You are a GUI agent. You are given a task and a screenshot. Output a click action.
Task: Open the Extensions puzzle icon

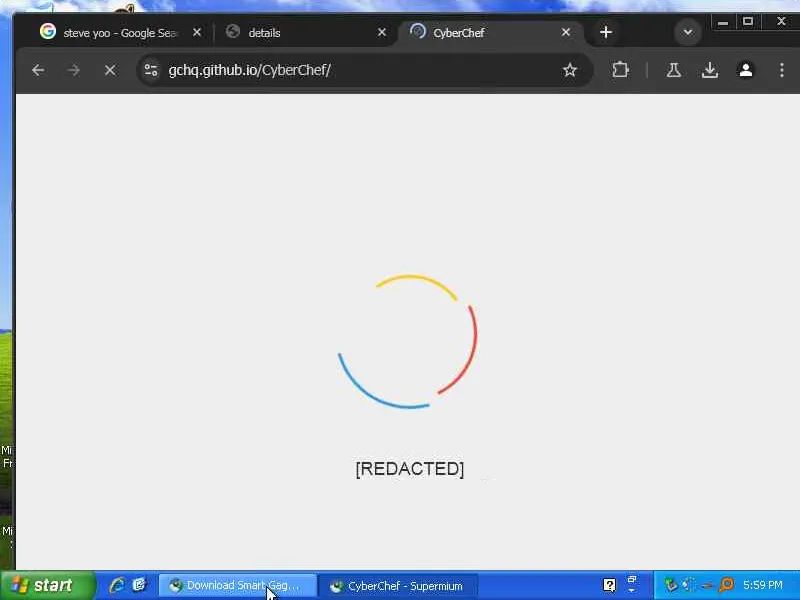pyautogui.click(x=620, y=70)
